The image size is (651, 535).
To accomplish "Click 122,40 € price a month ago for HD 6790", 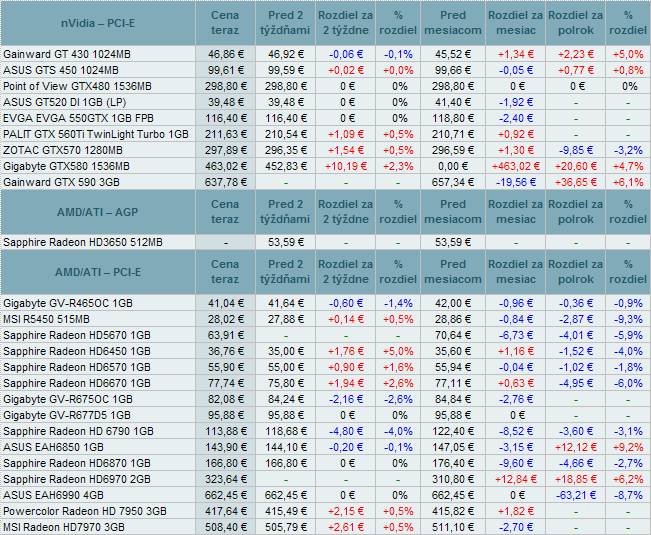I will [453, 431].
